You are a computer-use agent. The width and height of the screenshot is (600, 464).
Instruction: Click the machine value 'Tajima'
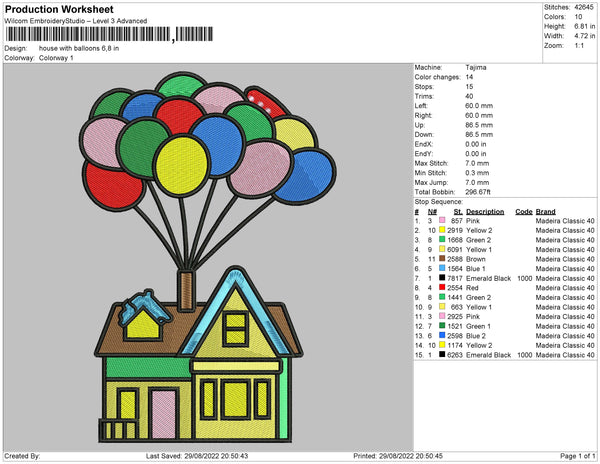[476, 67]
